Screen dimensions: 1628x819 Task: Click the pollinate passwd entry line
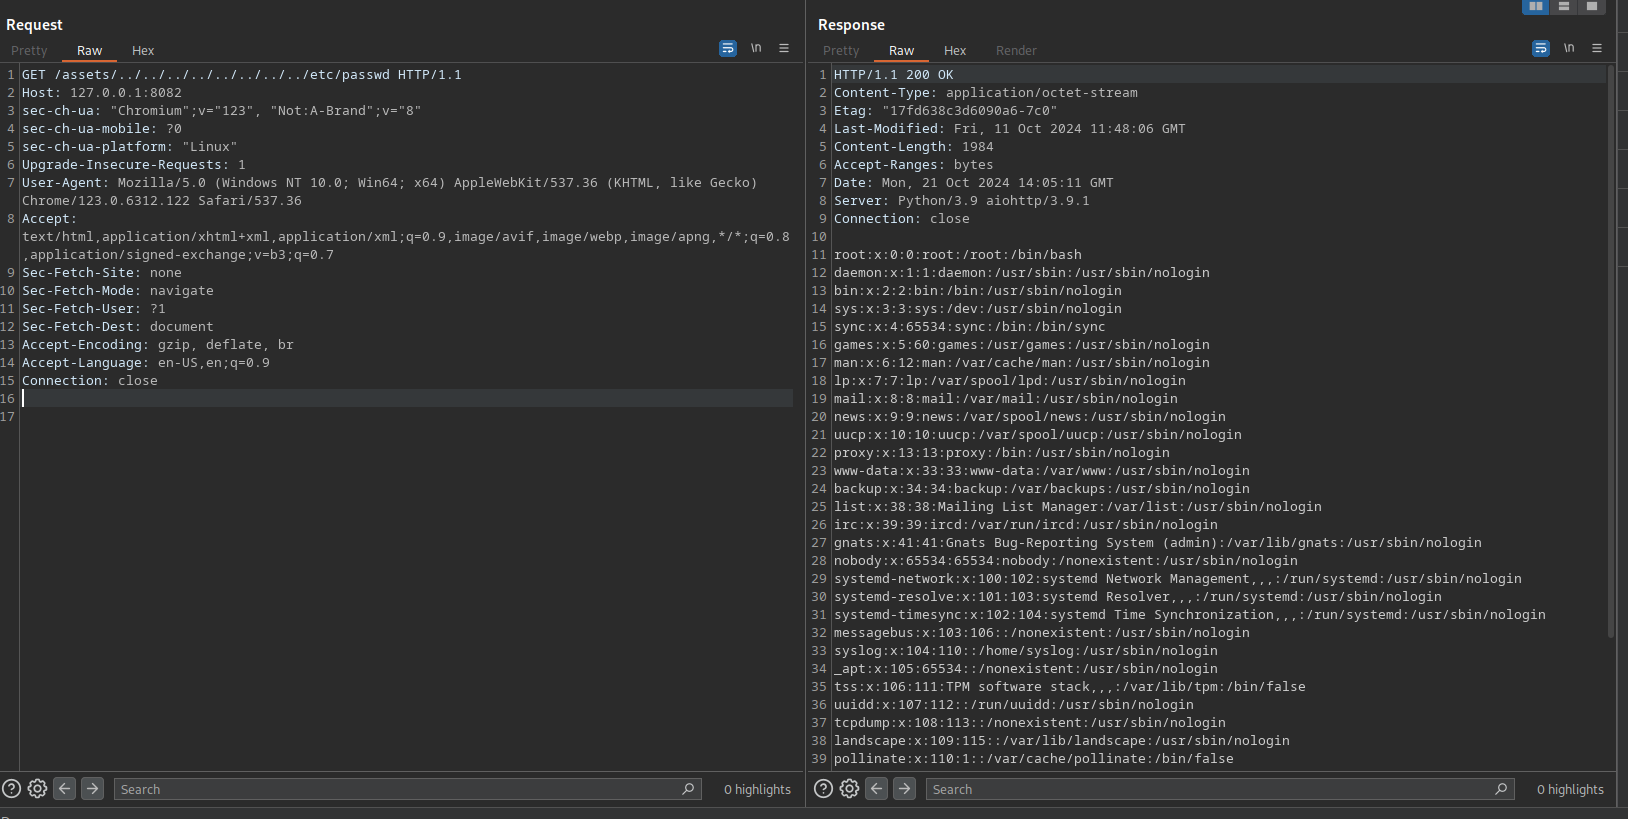1034,759
